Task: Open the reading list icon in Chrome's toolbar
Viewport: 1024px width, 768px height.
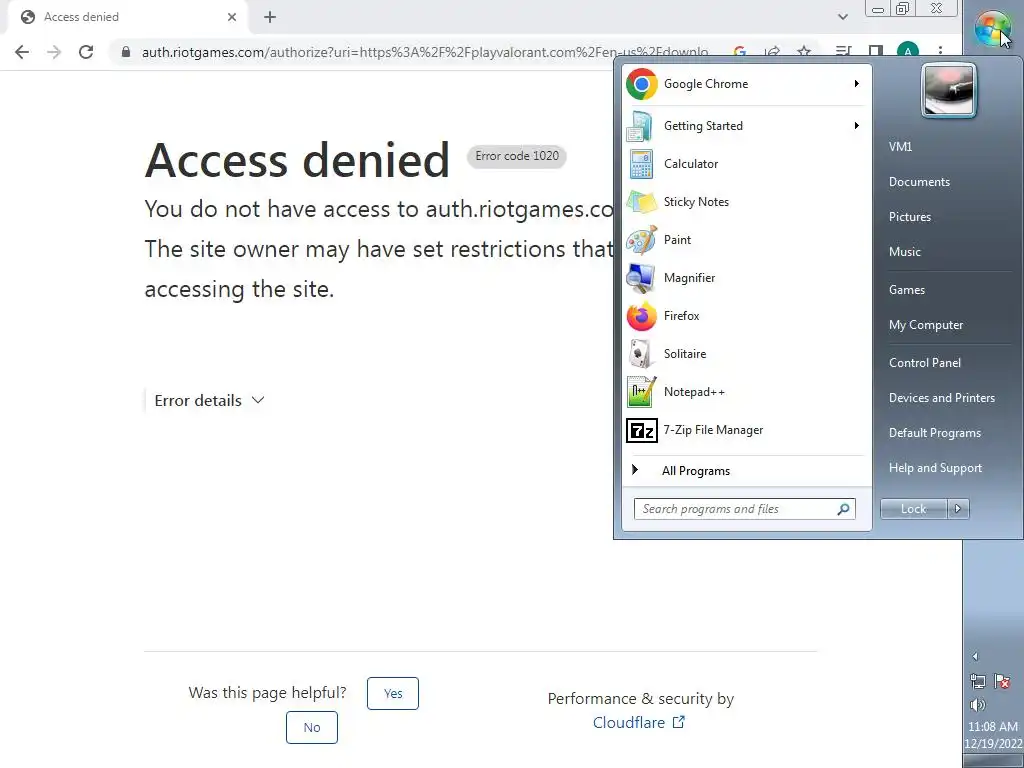Action: click(843, 52)
